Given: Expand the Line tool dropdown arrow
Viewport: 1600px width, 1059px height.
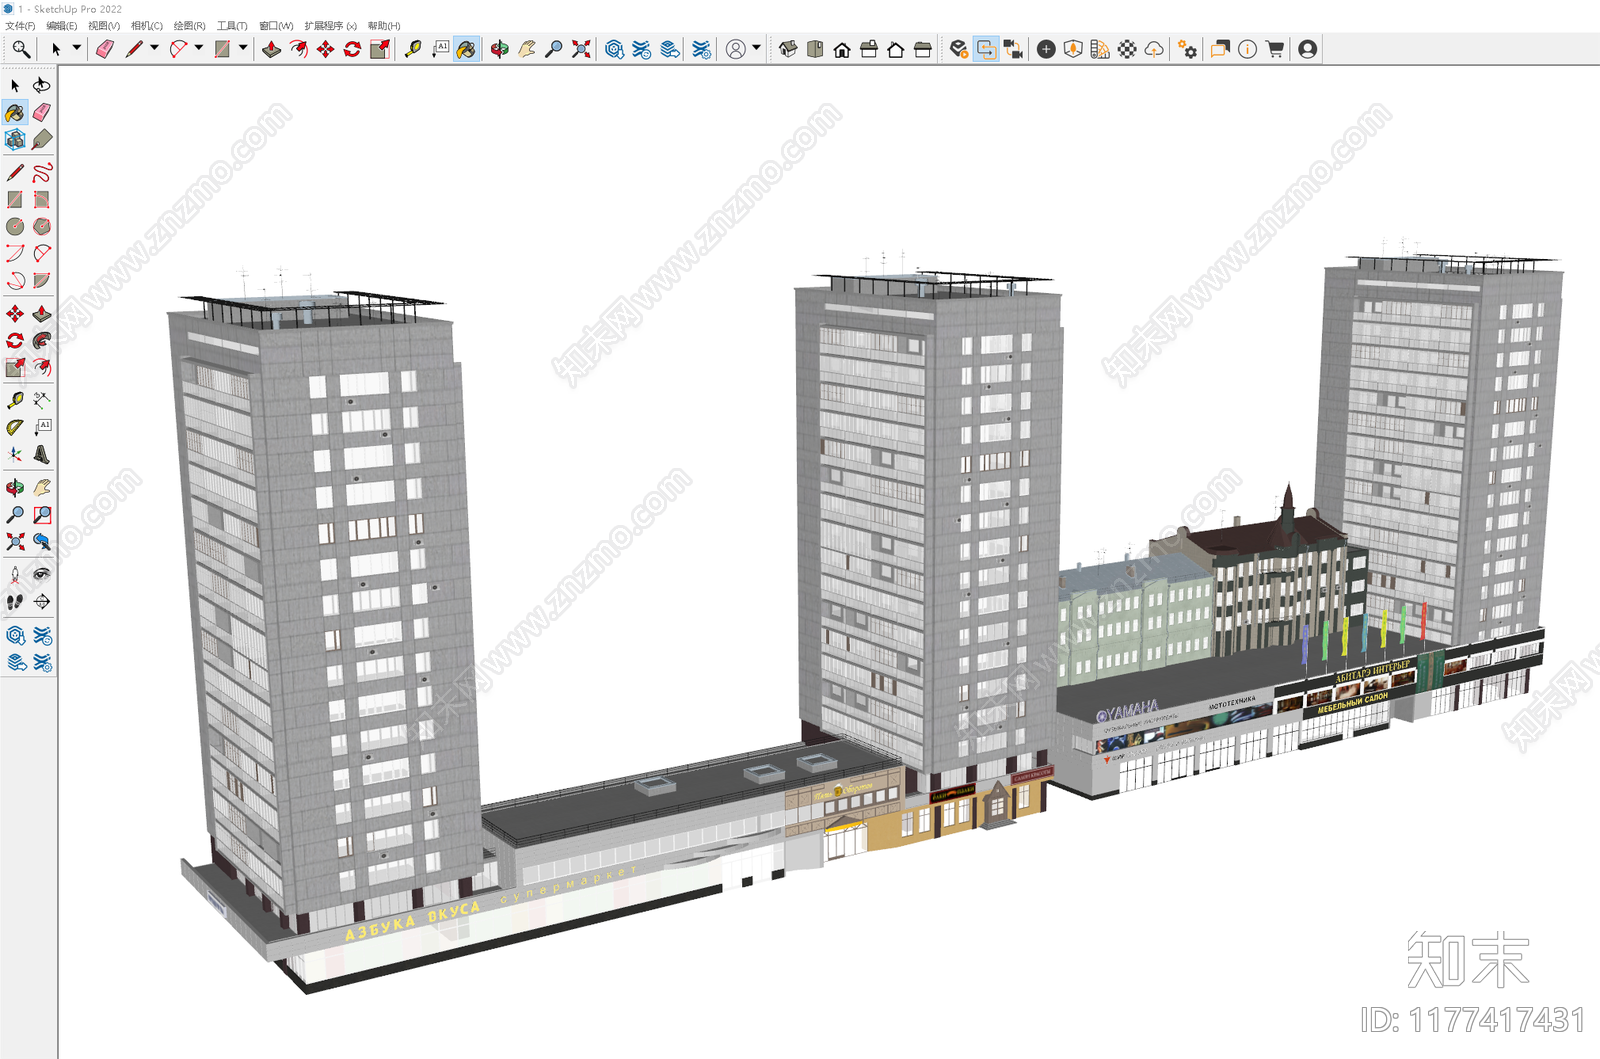Looking at the screenshot, I should tap(154, 48).
